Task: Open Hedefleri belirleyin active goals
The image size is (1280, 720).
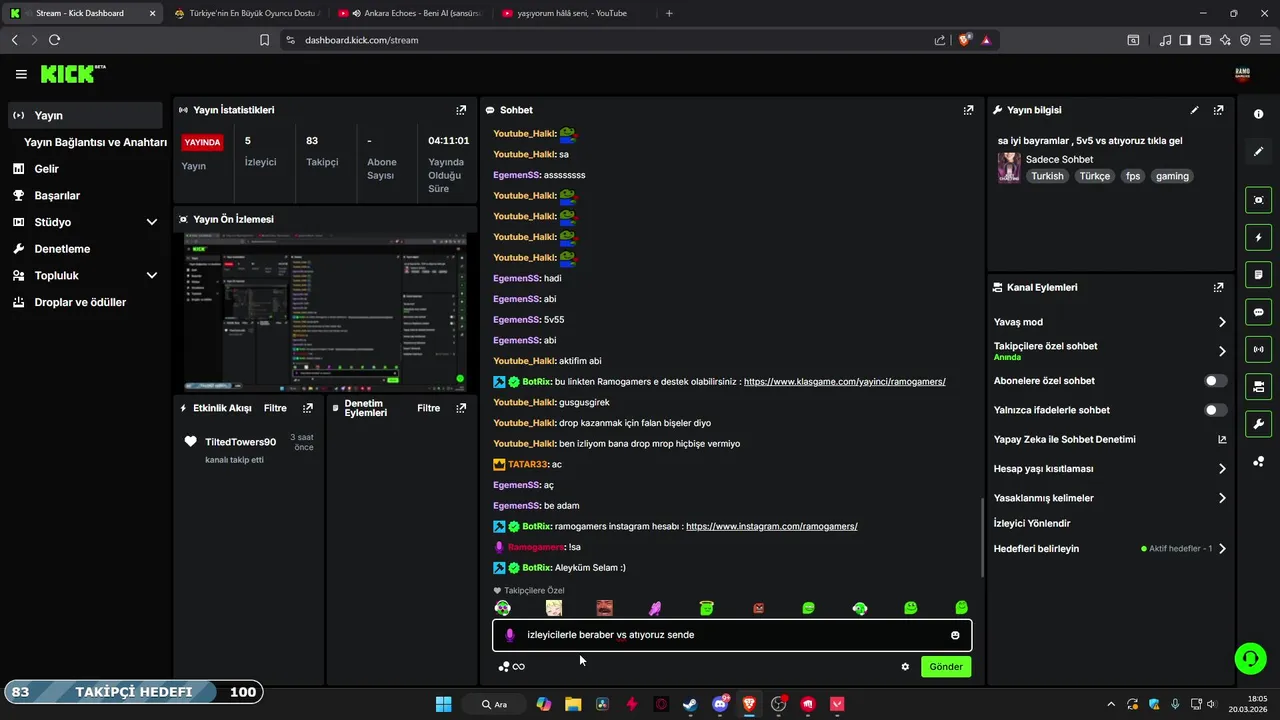Action: click(x=1109, y=549)
